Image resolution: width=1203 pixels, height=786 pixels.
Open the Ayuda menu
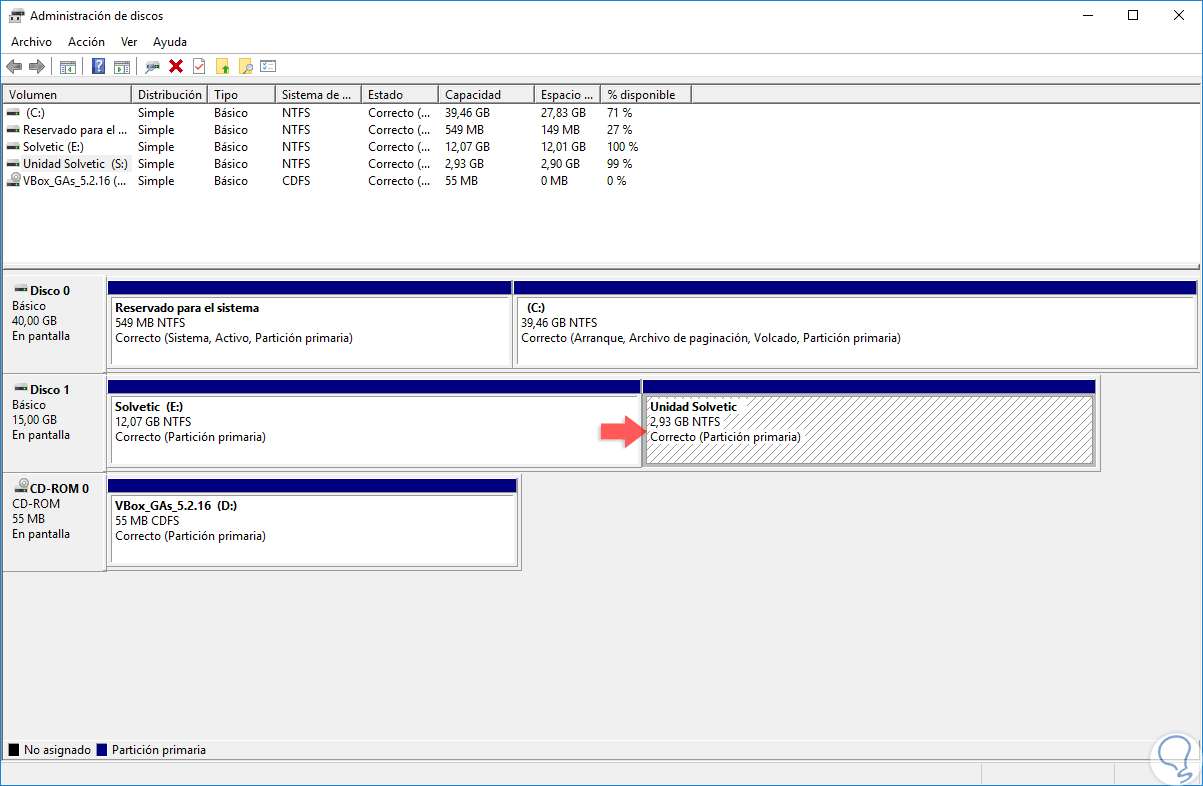170,42
